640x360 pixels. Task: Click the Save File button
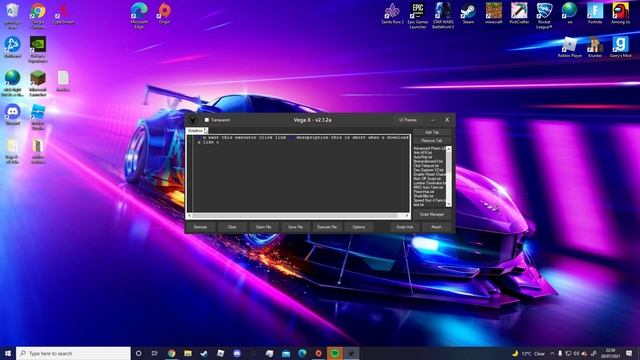296,227
